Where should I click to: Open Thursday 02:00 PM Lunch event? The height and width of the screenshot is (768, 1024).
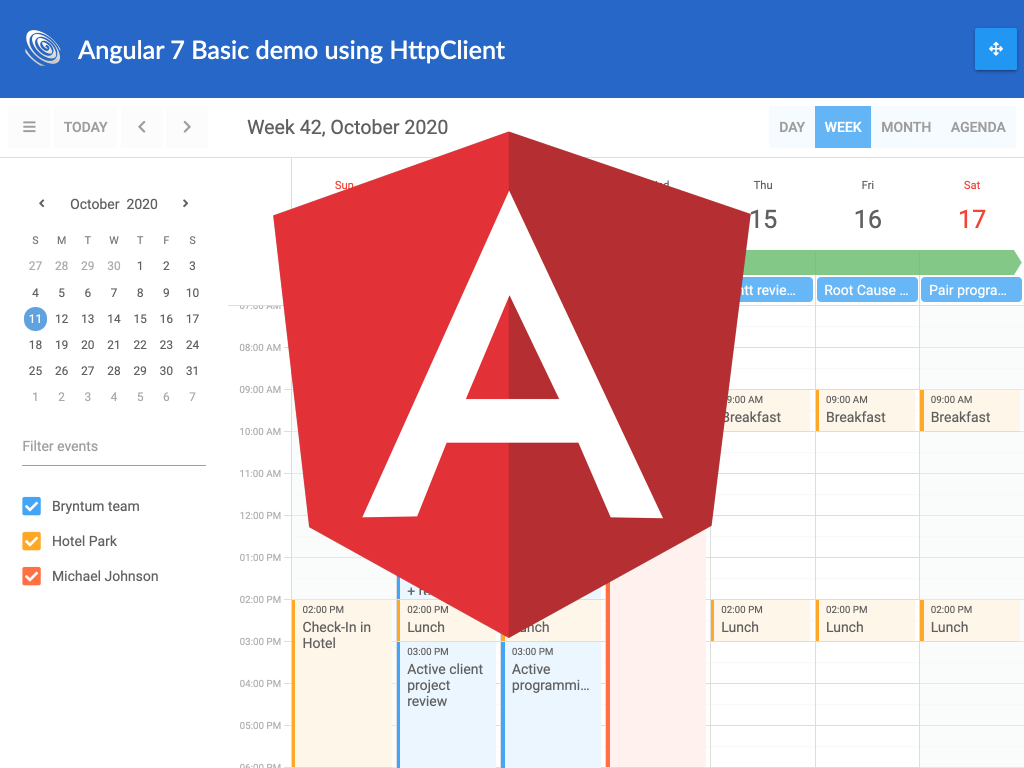point(762,620)
